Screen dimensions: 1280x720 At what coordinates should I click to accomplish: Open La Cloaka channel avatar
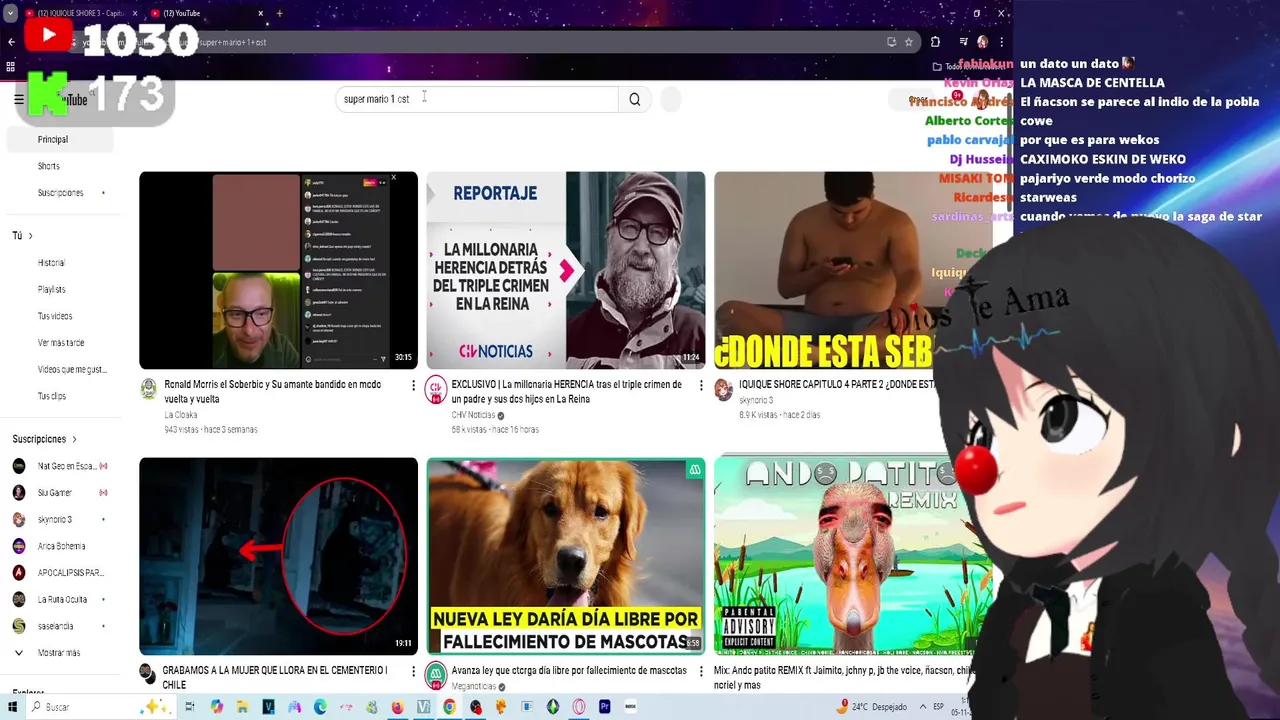click(148, 389)
